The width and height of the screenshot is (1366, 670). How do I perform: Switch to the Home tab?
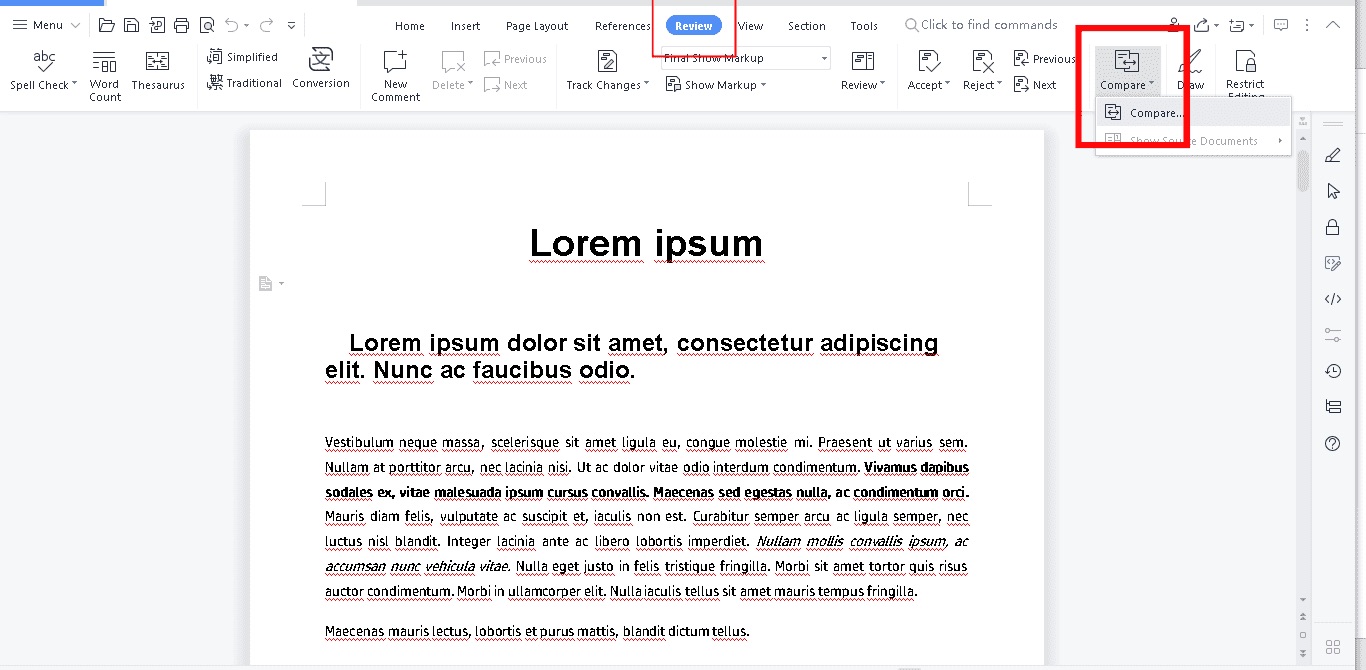410,26
